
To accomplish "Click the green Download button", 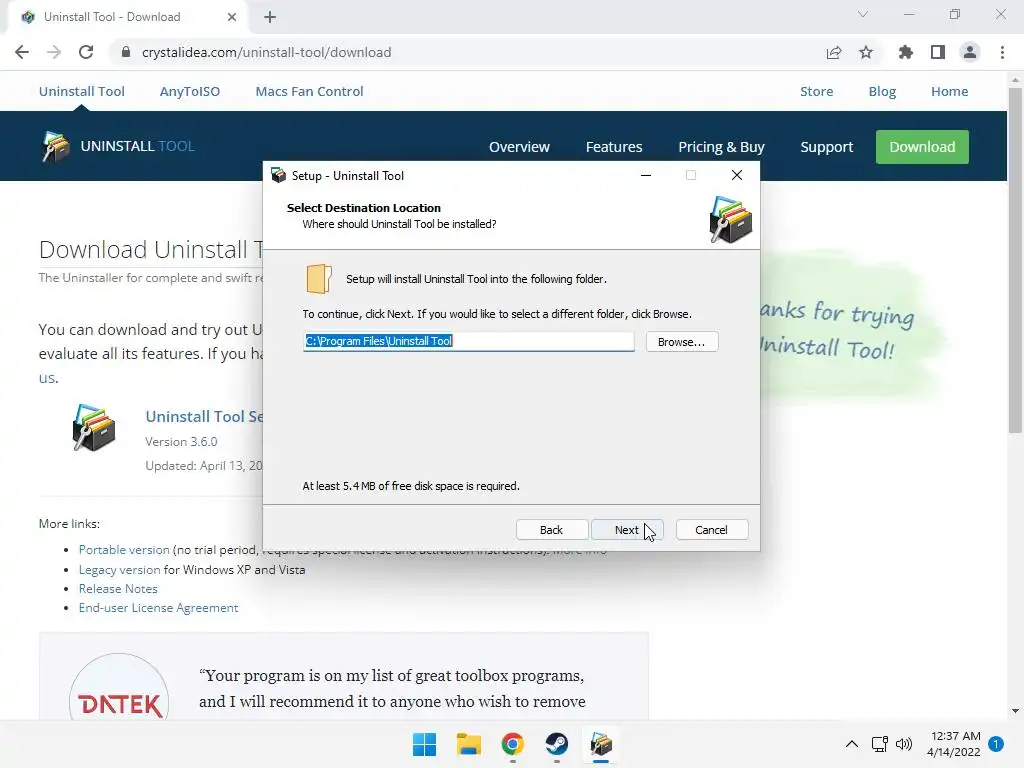I will click(922, 147).
